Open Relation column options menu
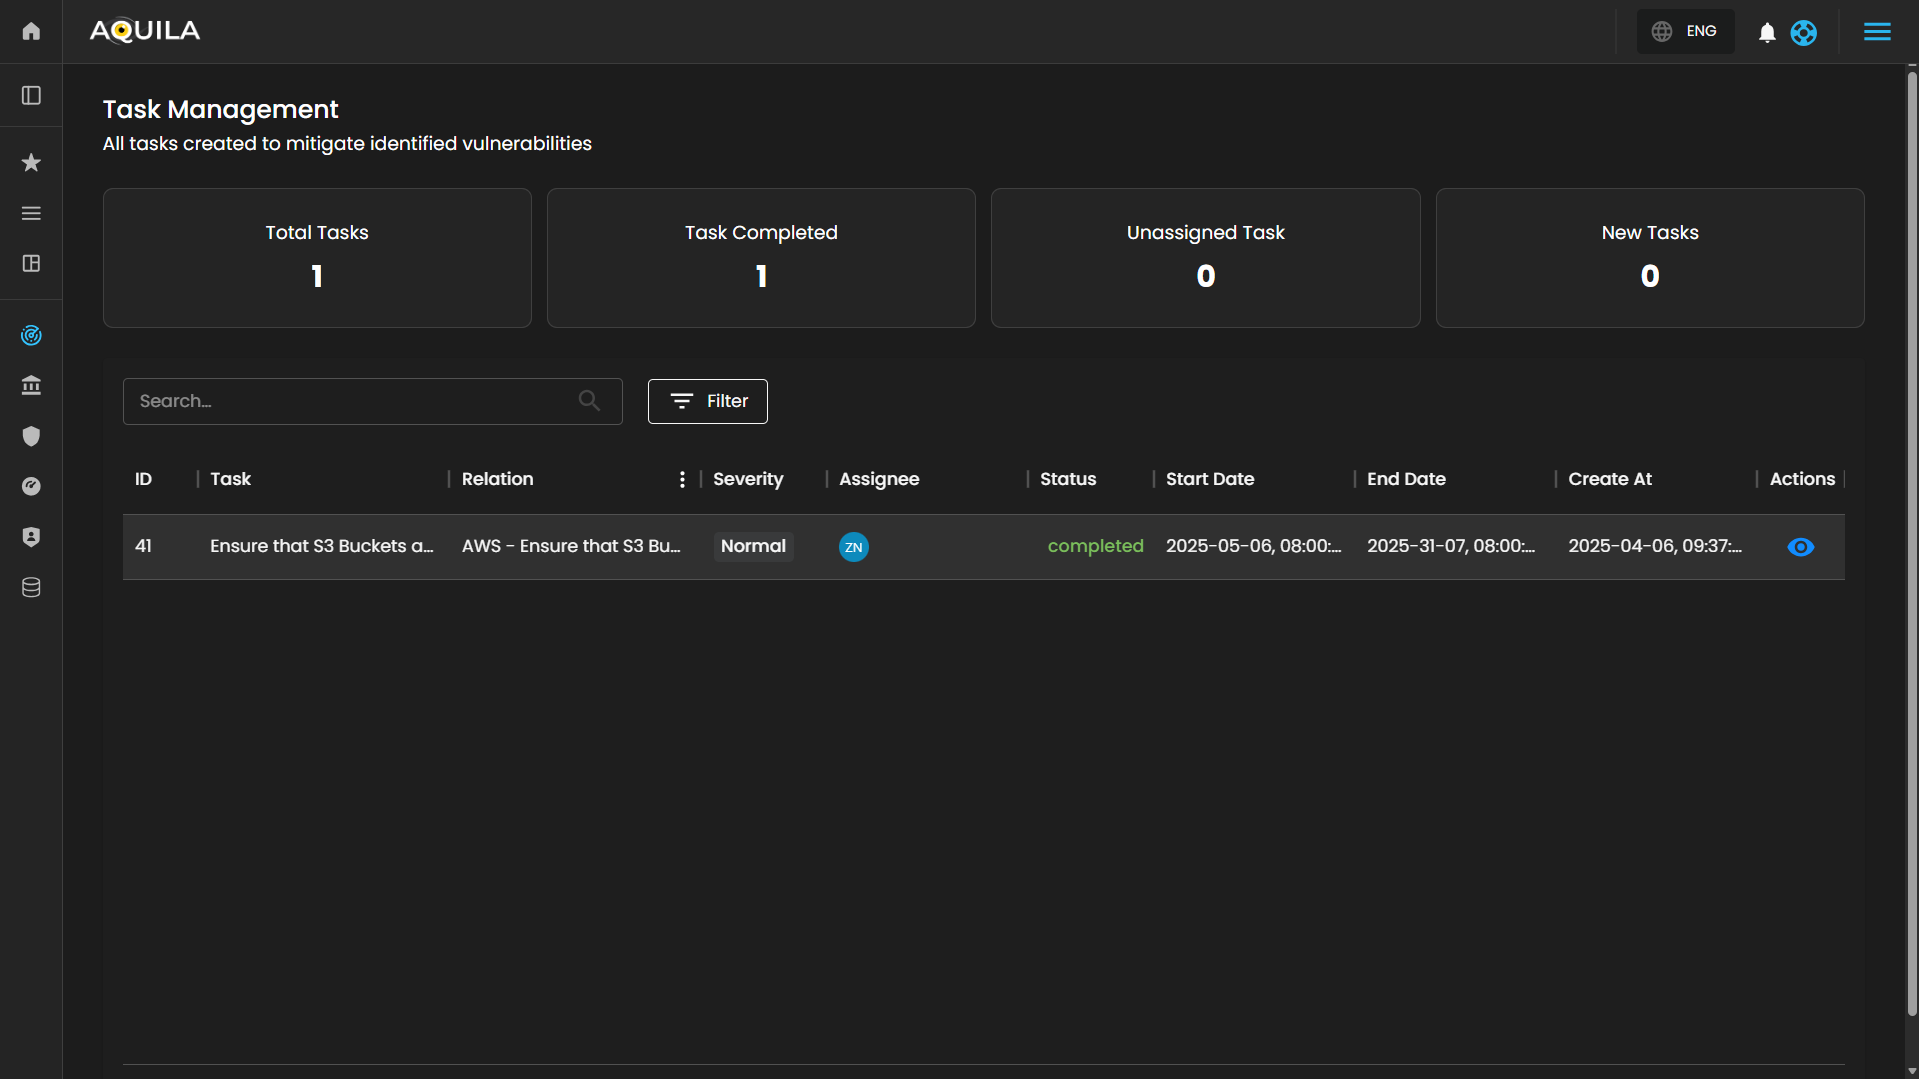 point(682,480)
